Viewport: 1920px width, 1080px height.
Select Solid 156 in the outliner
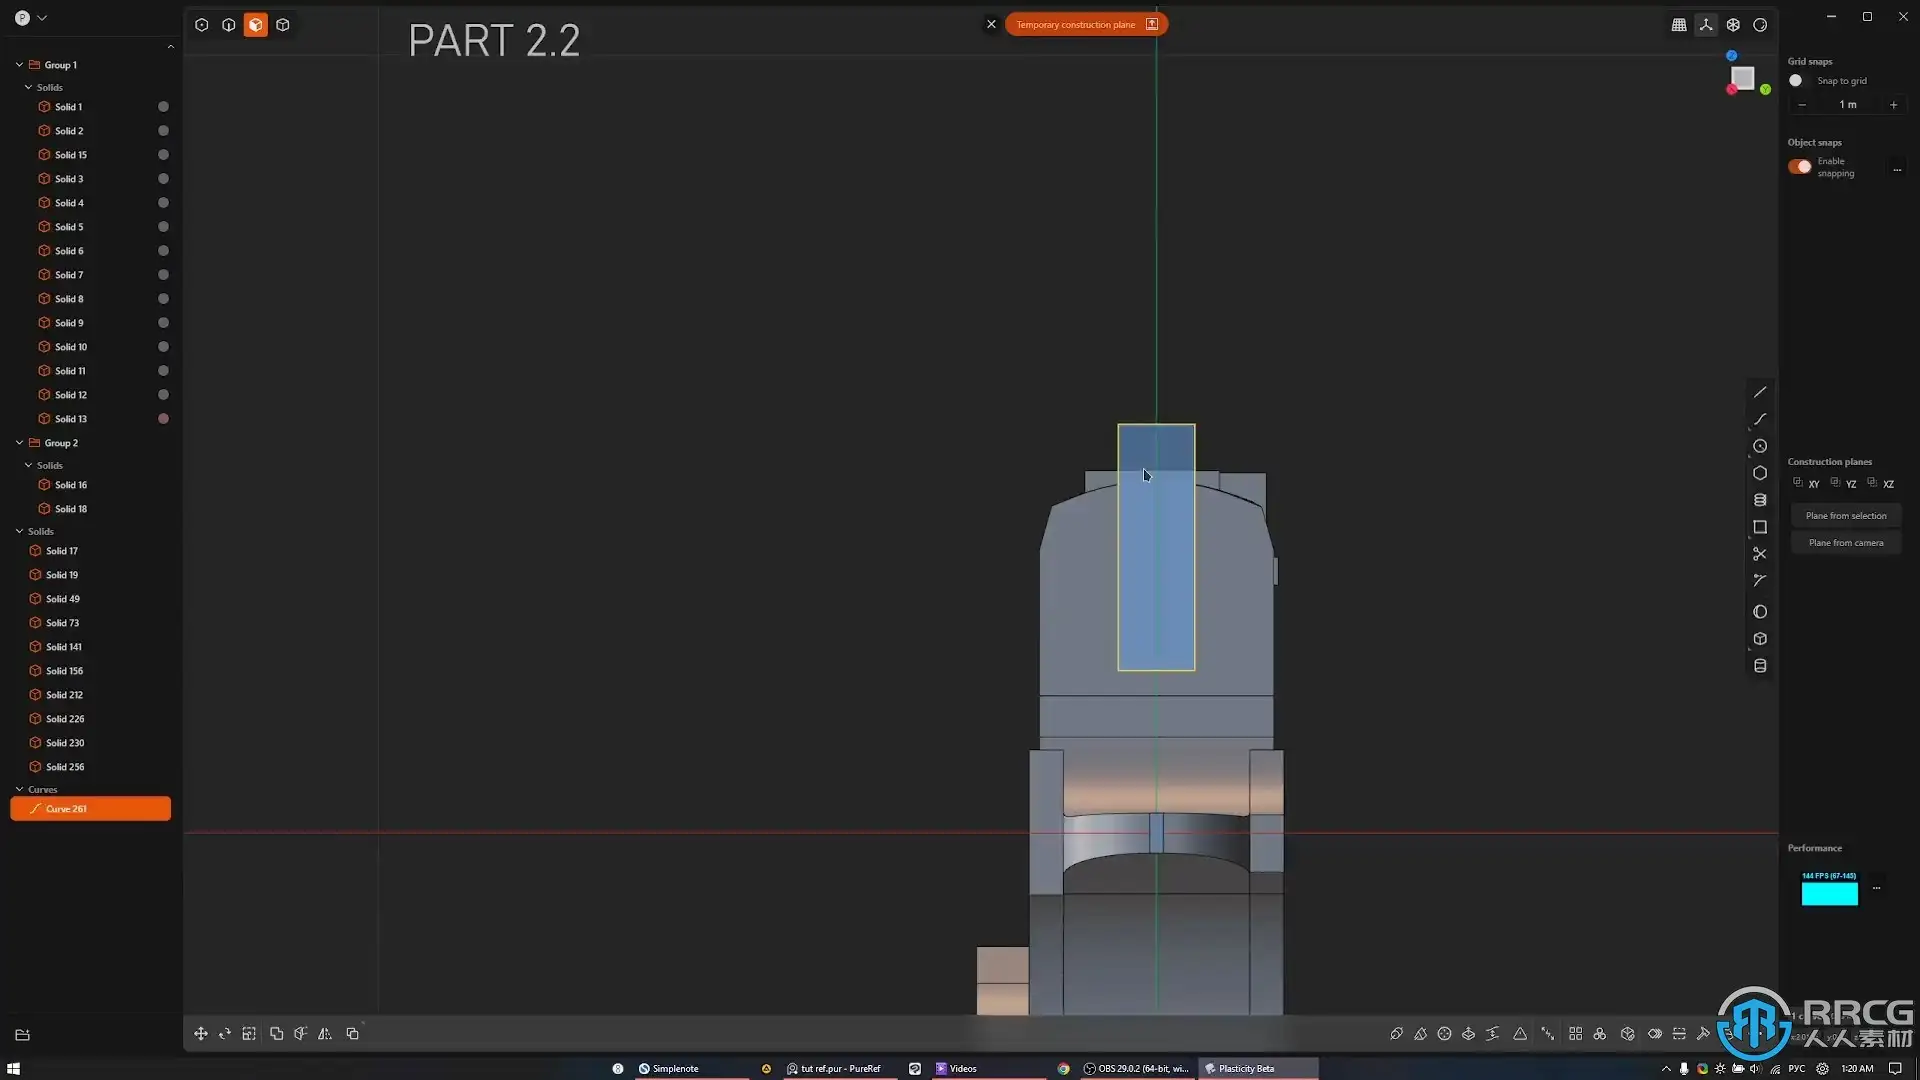(64, 671)
